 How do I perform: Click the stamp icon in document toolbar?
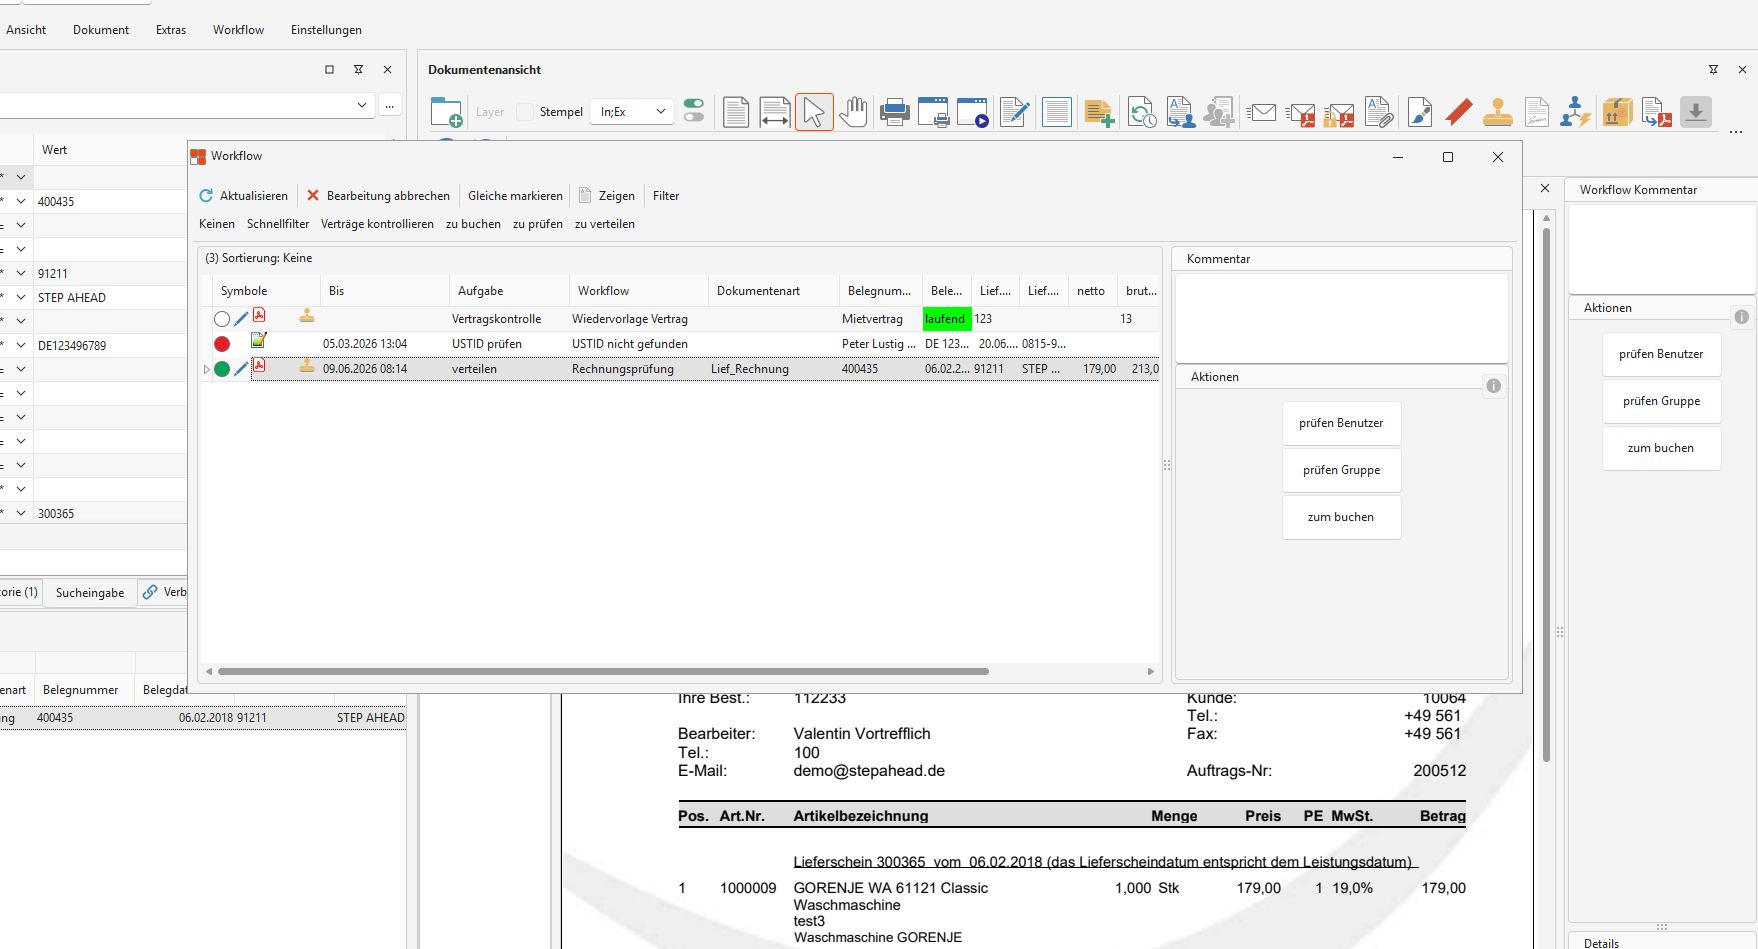[x=1497, y=112]
